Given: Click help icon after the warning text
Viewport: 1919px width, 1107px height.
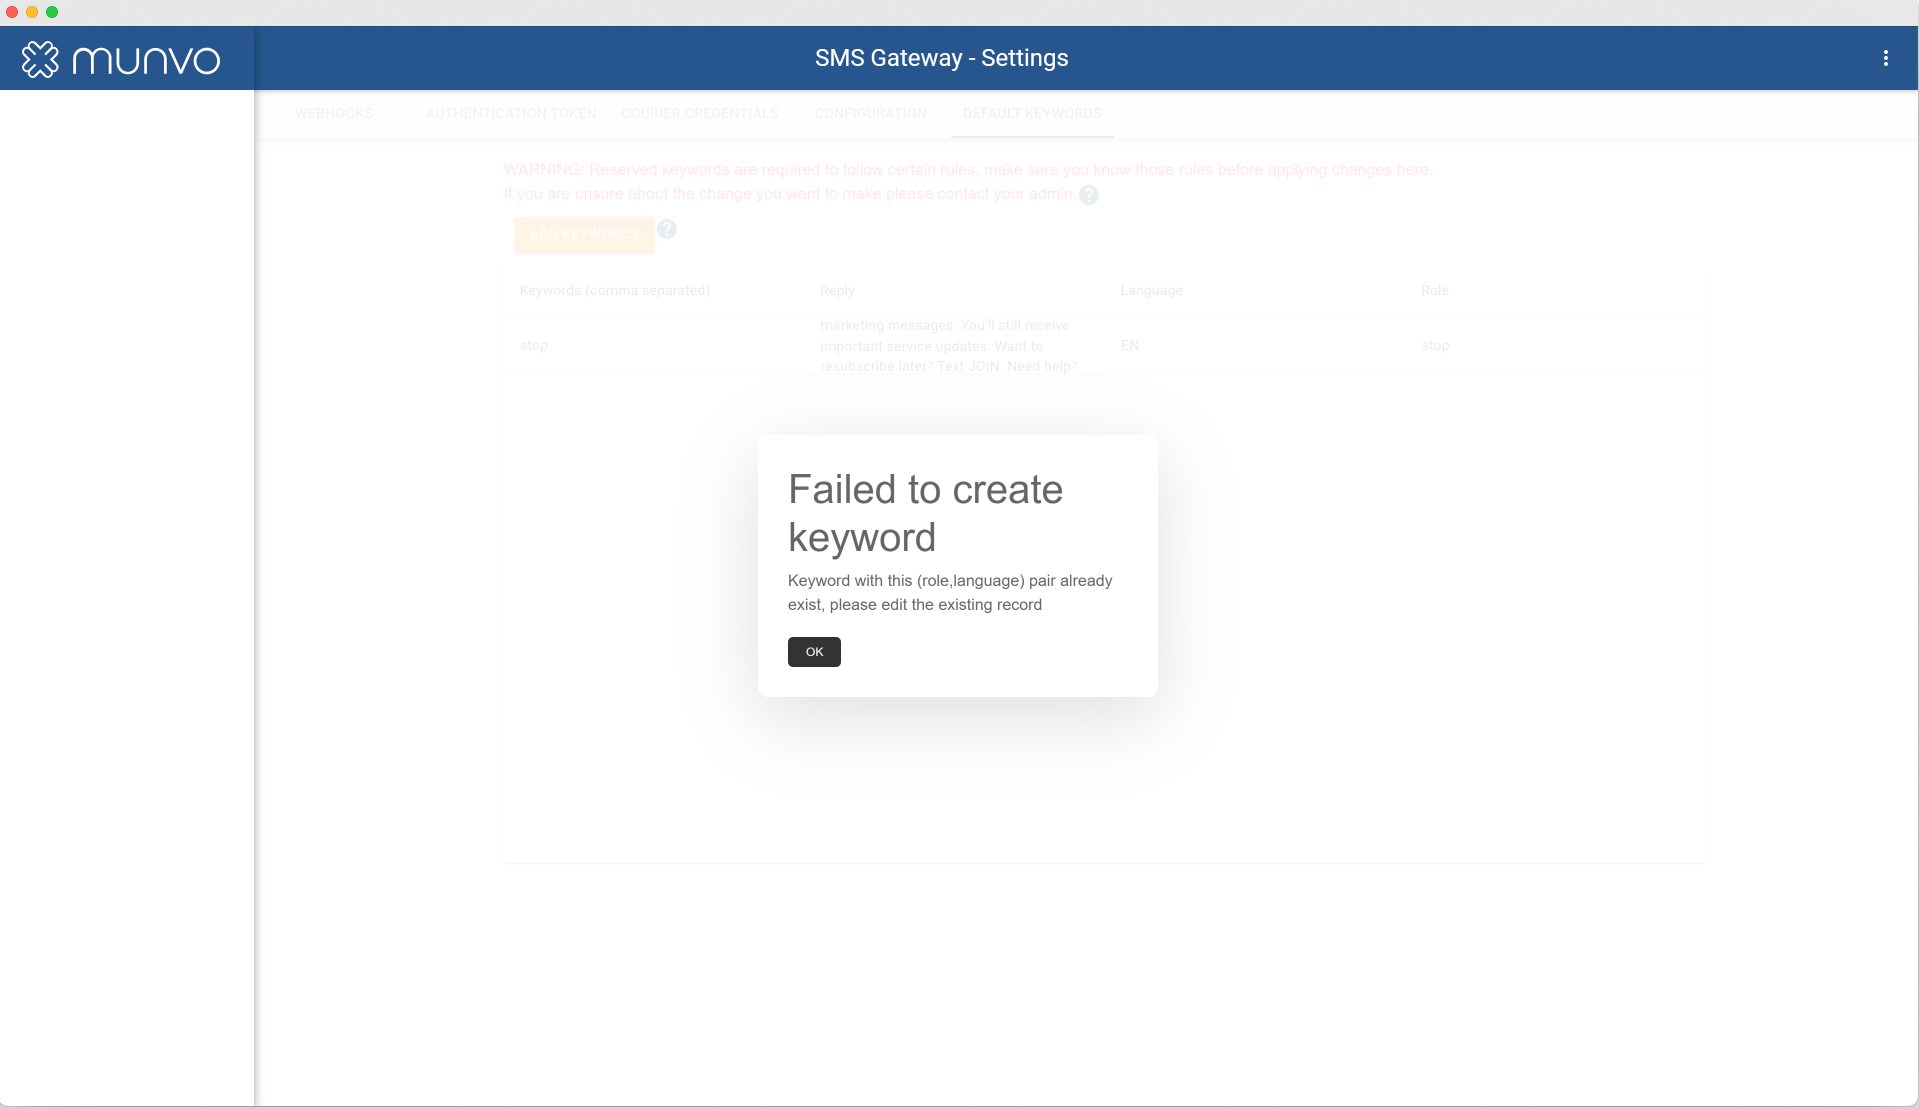Looking at the screenshot, I should (x=1089, y=195).
